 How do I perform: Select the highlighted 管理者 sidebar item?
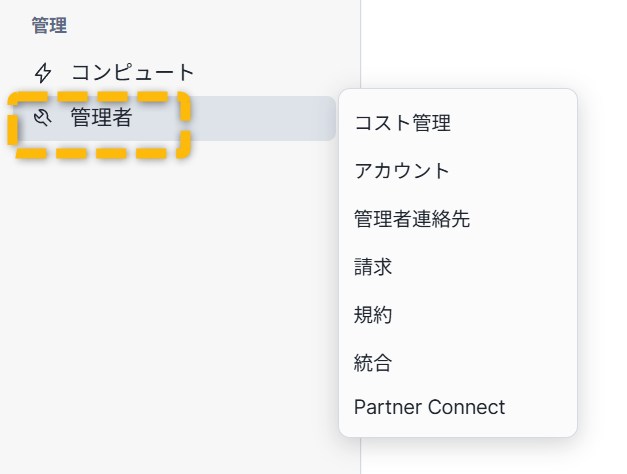(101, 119)
